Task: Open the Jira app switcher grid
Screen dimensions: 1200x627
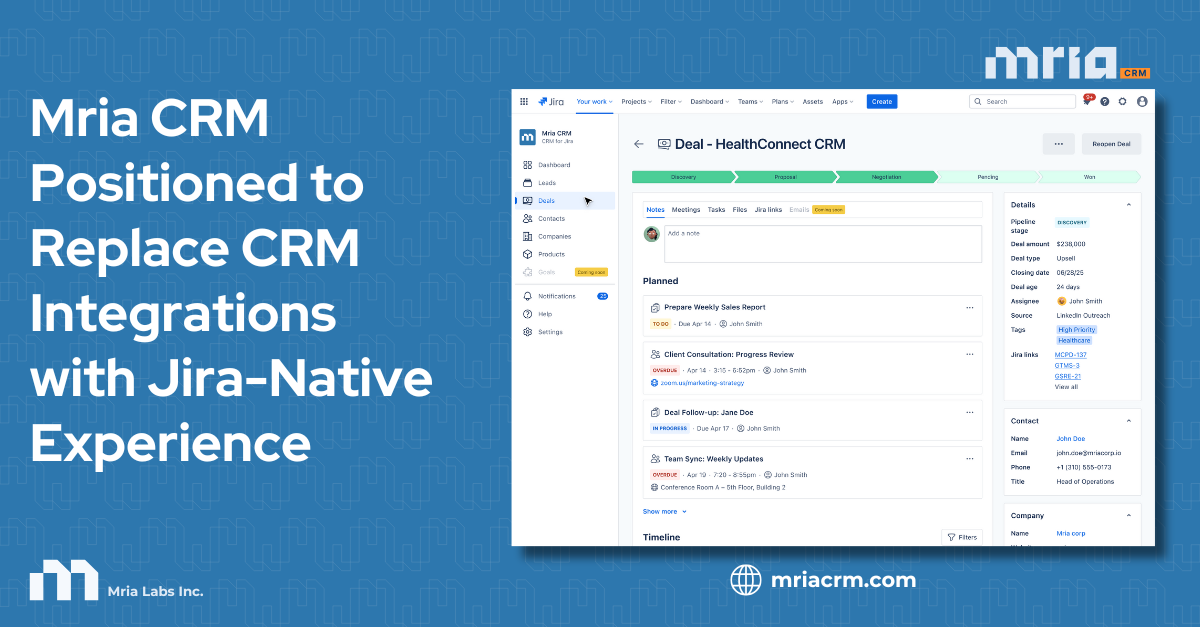Action: click(x=524, y=101)
